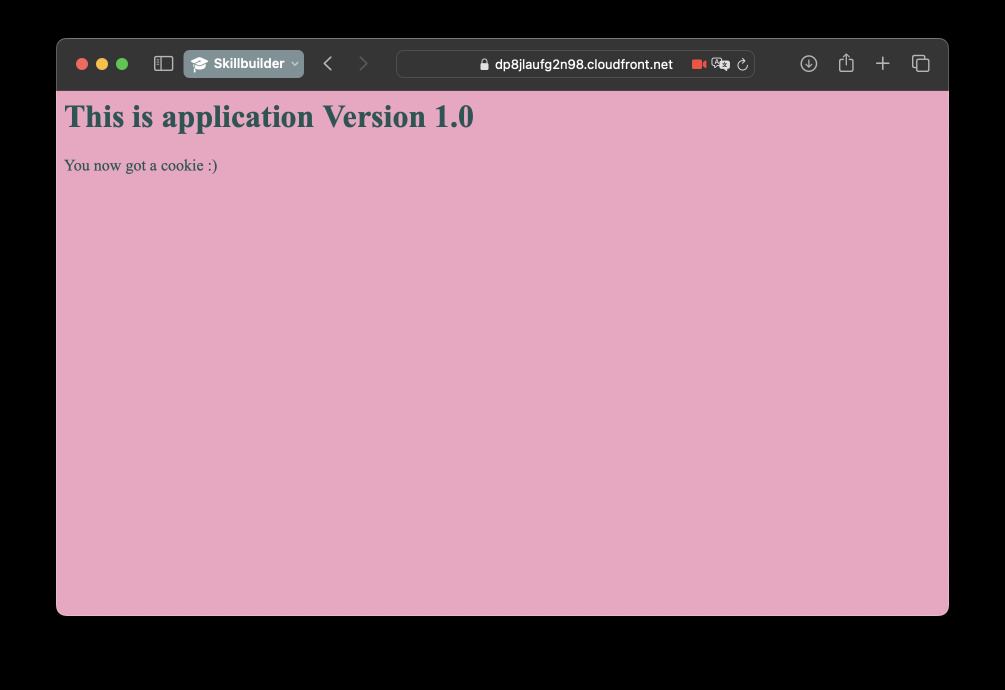Viewport: 1005px width, 690px height.
Task: Open the Downloads list
Action: tap(808, 63)
